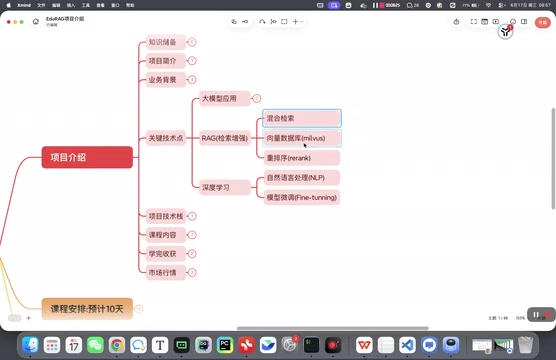The width and height of the screenshot is (556, 360).
Task: Open the 窗口 menu
Action: 115,5
